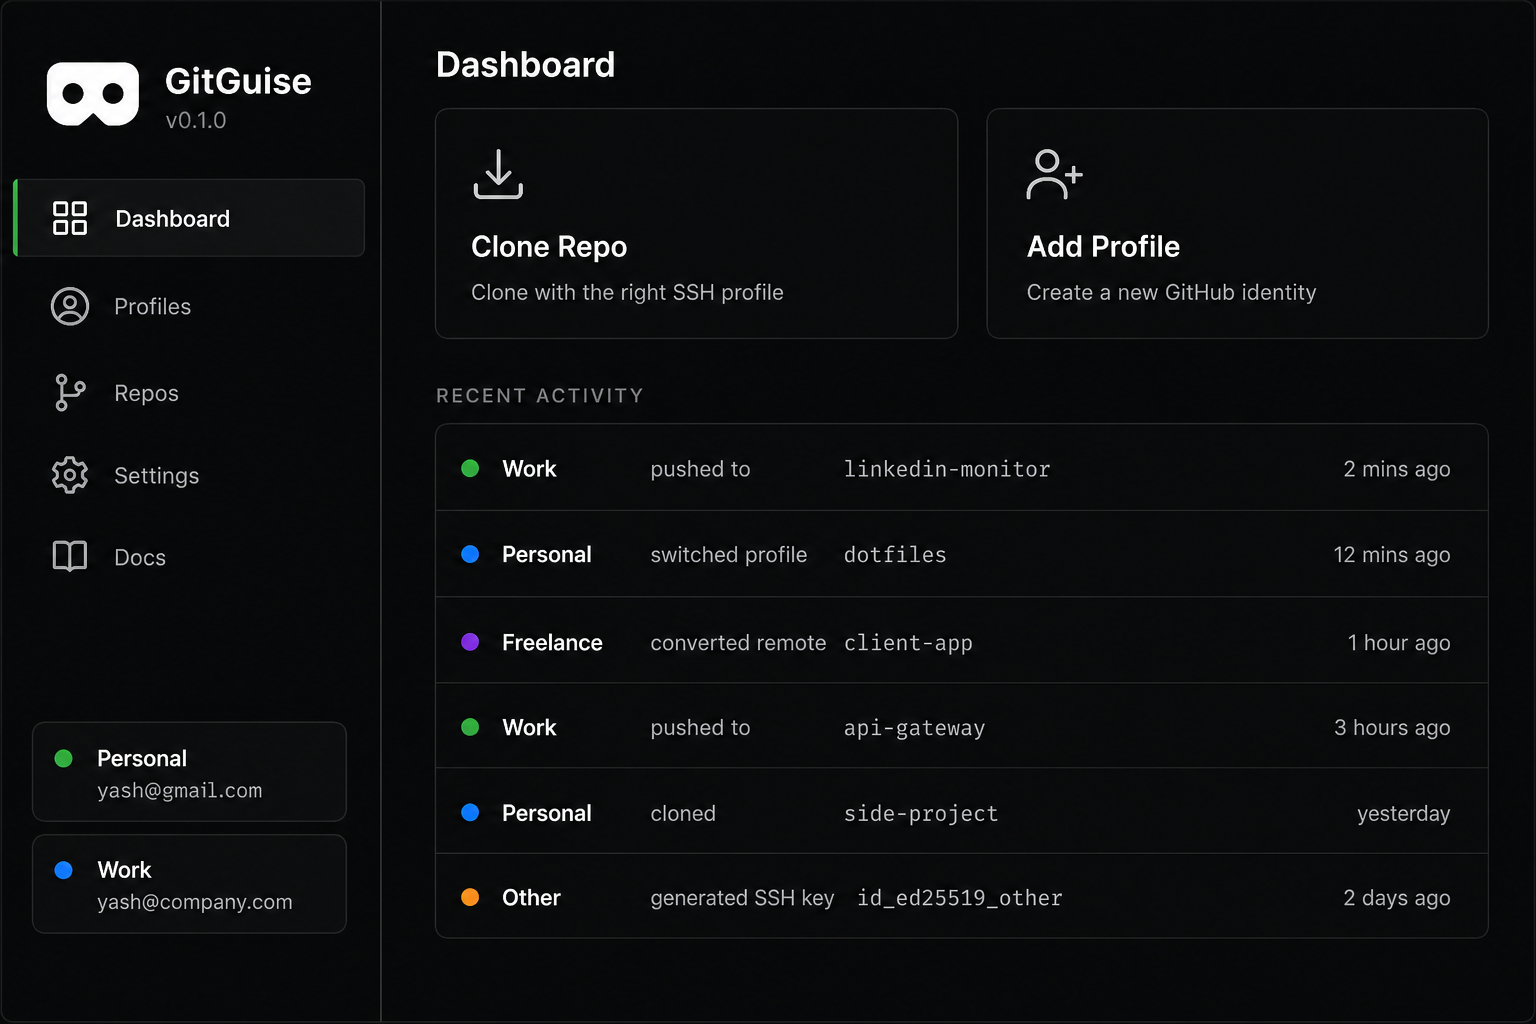This screenshot has width=1536, height=1024.
Task: Click the Profiles user circle icon
Action: [x=70, y=306]
